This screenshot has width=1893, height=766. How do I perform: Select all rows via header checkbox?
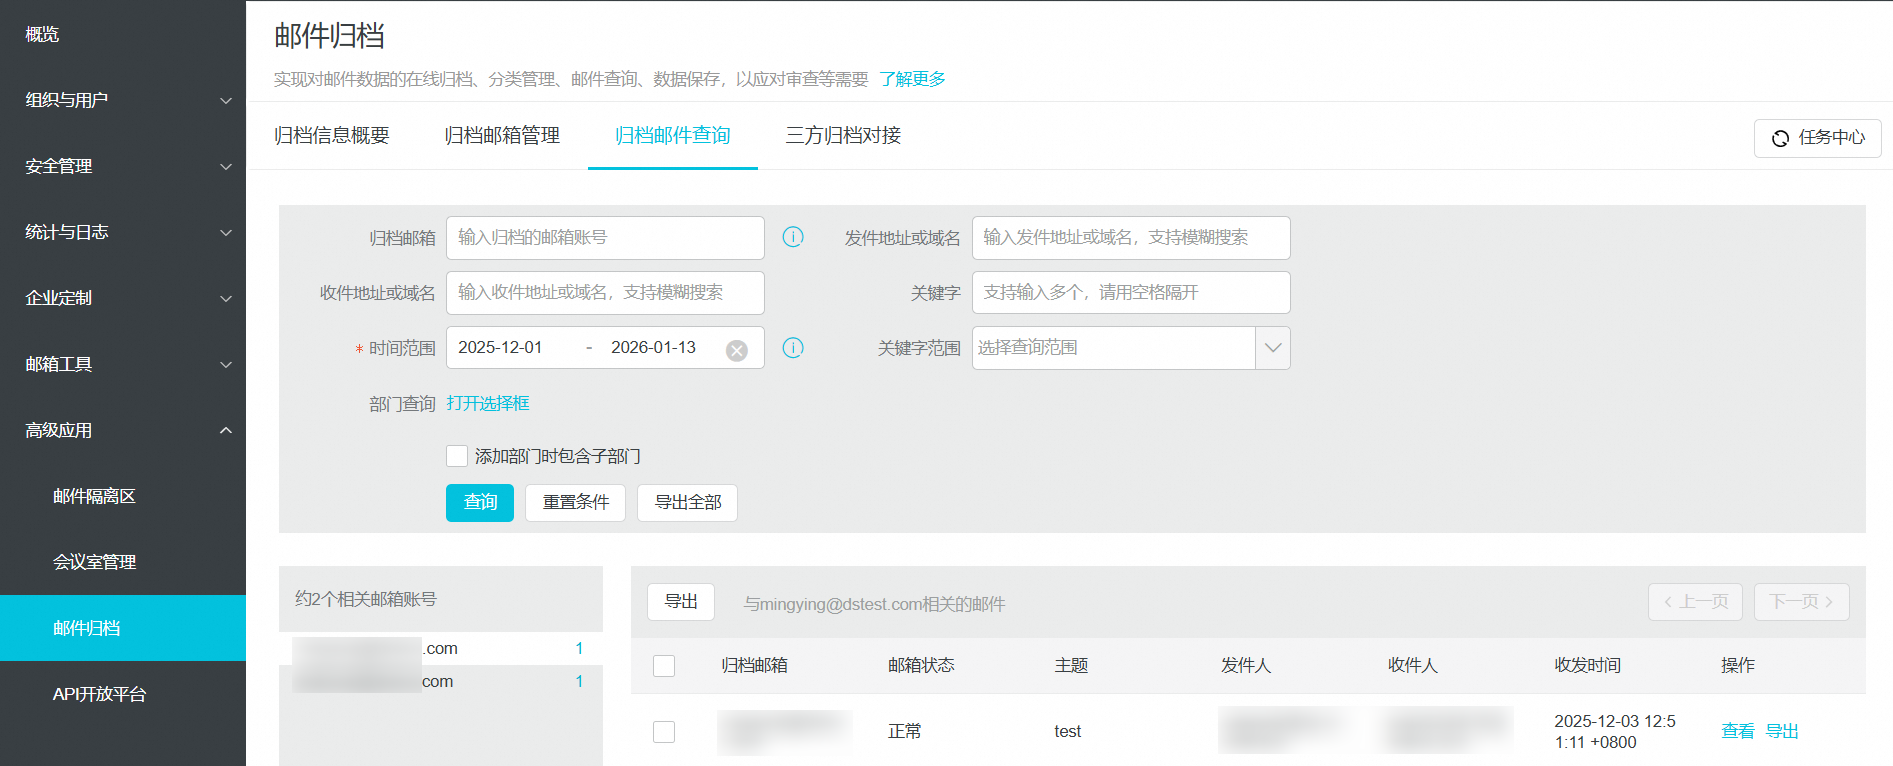[664, 666]
